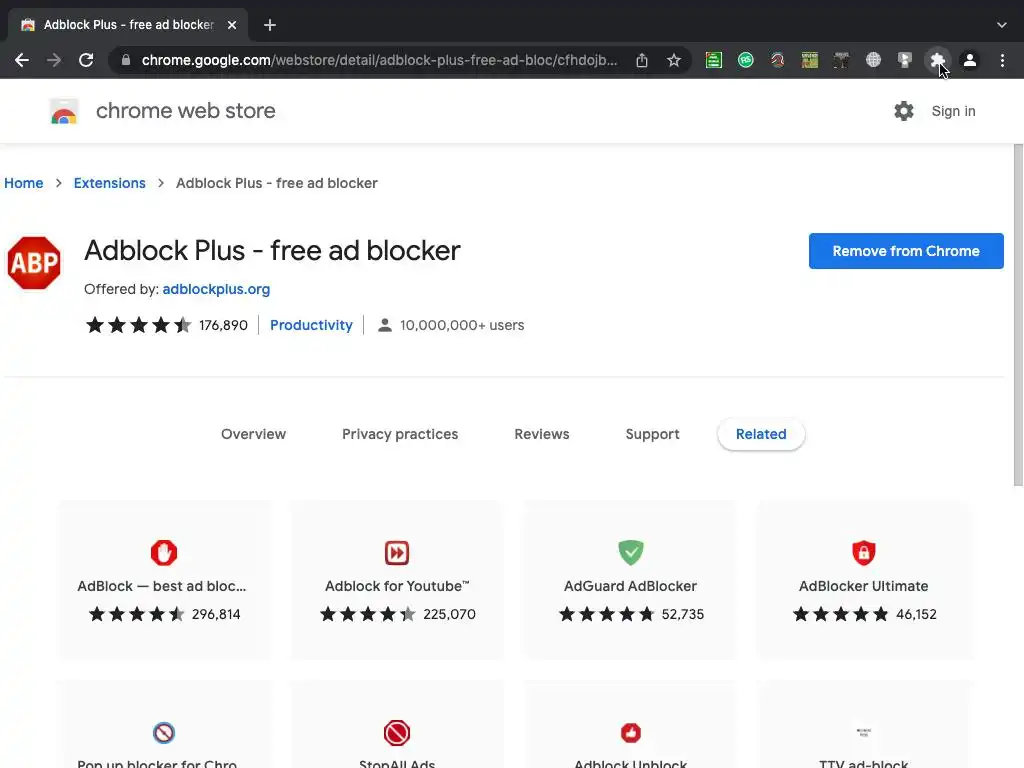Click the Pop up blocker icon
Screen dimensions: 1024x768
(164, 733)
